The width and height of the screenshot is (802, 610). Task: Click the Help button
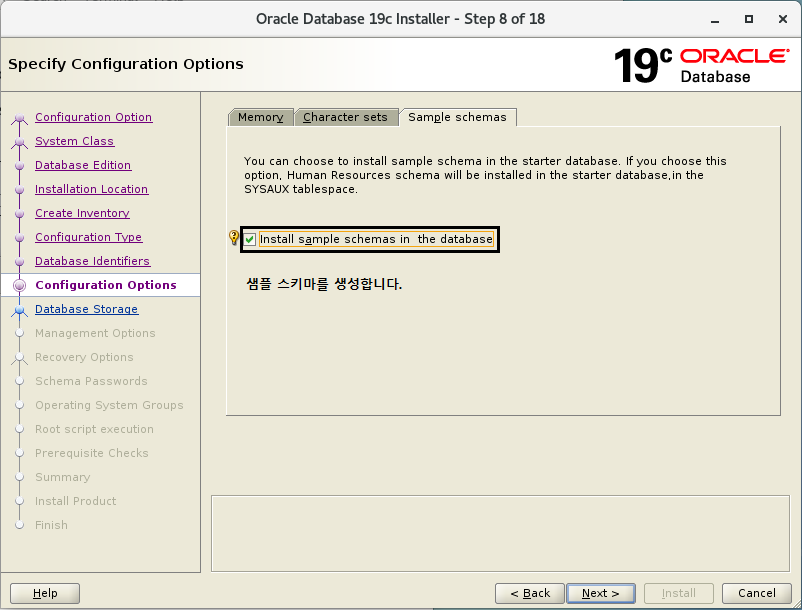click(45, 593)
